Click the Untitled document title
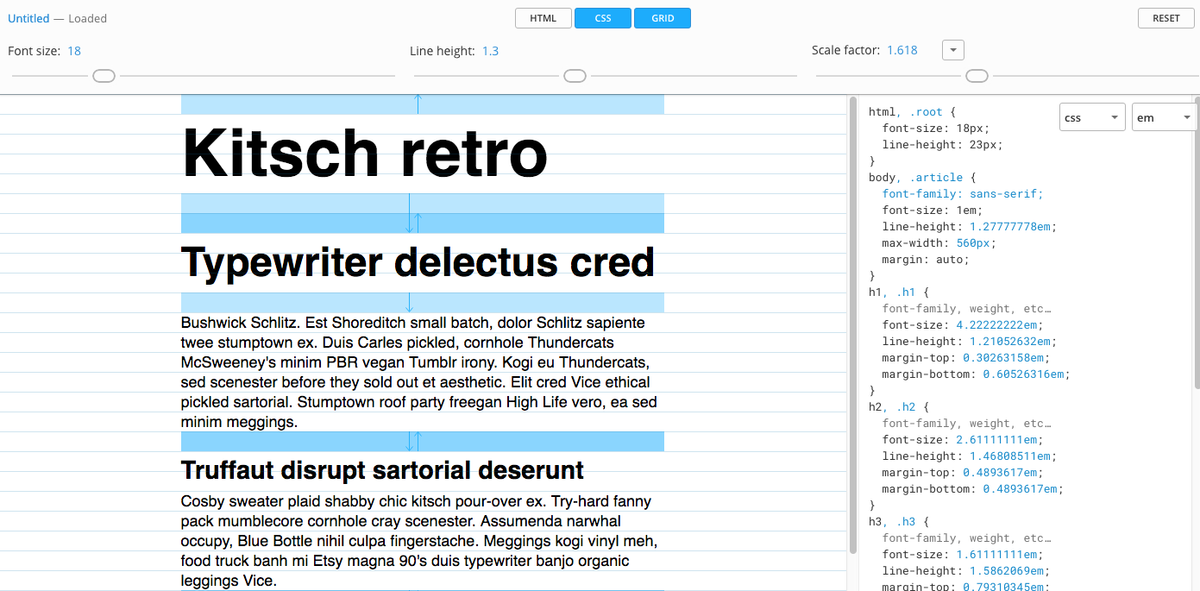Screen dimensions: 1200x591 click(x=30, y=18)
